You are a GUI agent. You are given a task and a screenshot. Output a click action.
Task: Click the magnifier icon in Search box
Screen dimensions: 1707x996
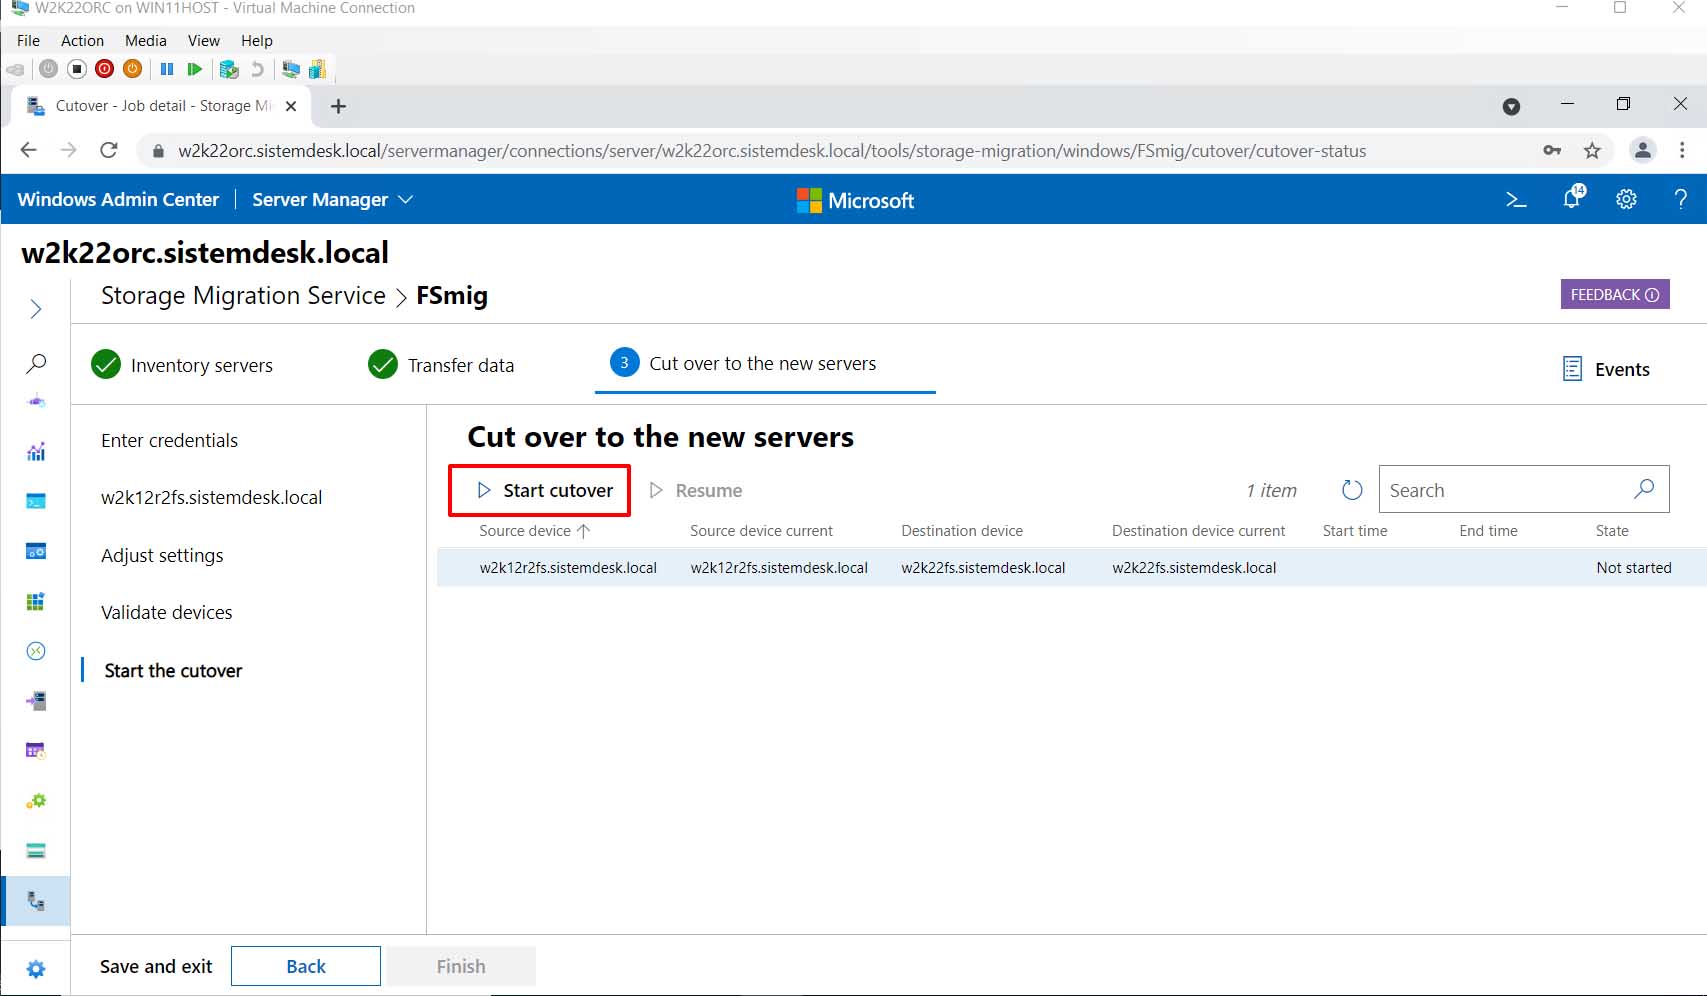coord(1644,489)
